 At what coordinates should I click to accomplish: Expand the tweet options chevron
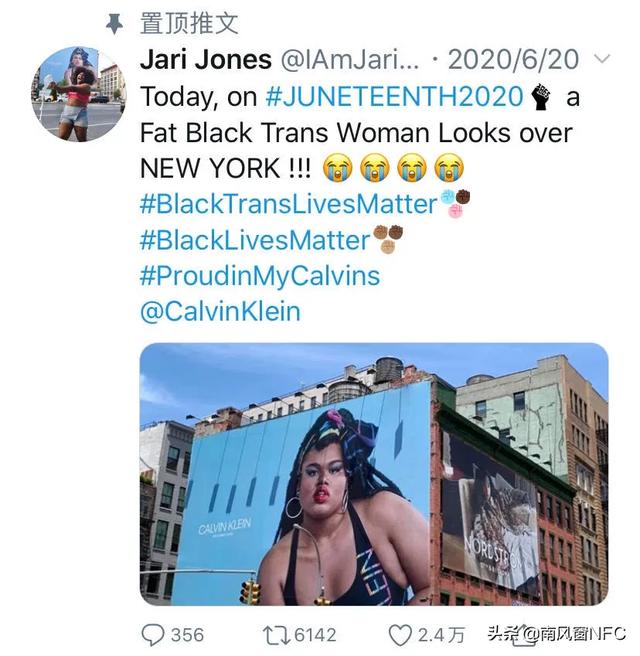pyautogui.click(x=602, y=59)
